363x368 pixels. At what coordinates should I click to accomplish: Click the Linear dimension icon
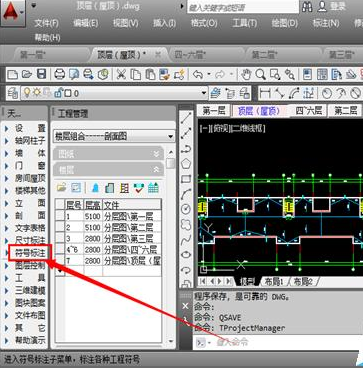point(265,93)
